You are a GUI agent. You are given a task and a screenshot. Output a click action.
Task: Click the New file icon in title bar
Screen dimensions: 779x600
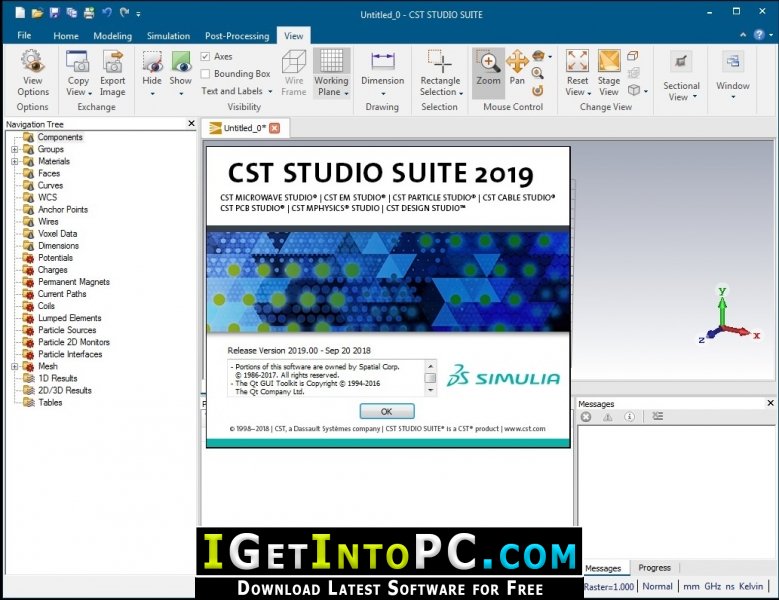pos(20,12)
